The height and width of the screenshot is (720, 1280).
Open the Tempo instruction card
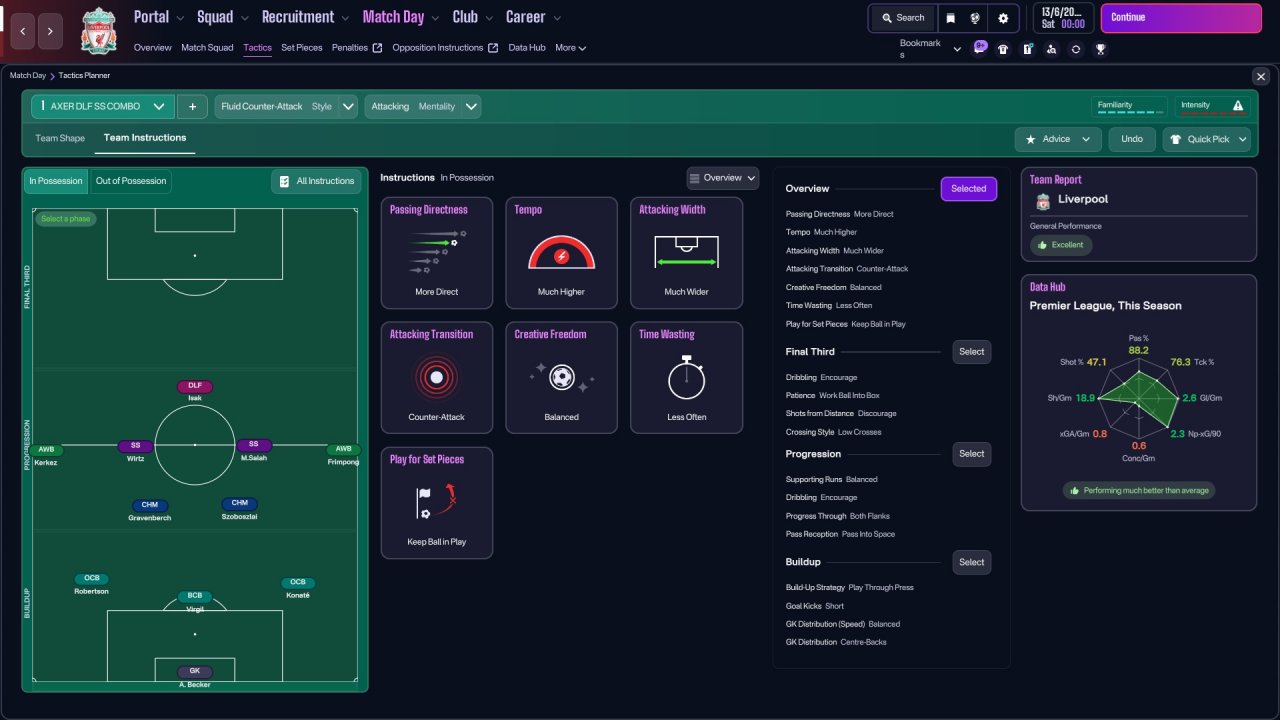tap(562, 253)
